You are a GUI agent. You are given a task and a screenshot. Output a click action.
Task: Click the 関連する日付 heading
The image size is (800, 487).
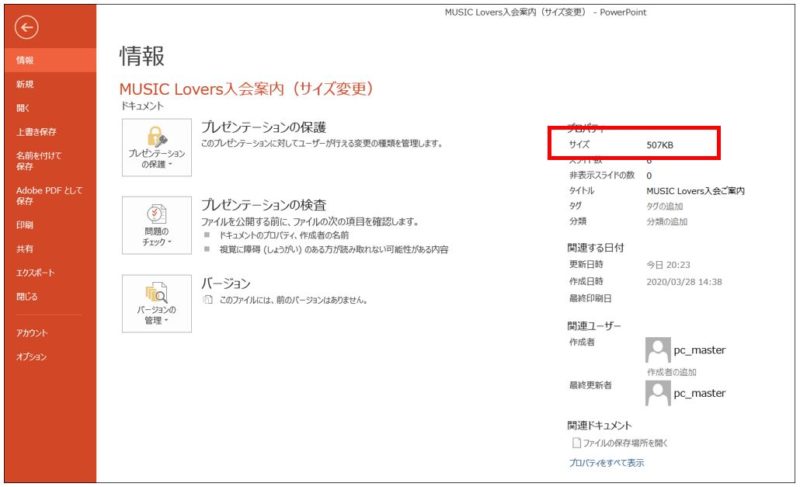(x=595, y=248)
